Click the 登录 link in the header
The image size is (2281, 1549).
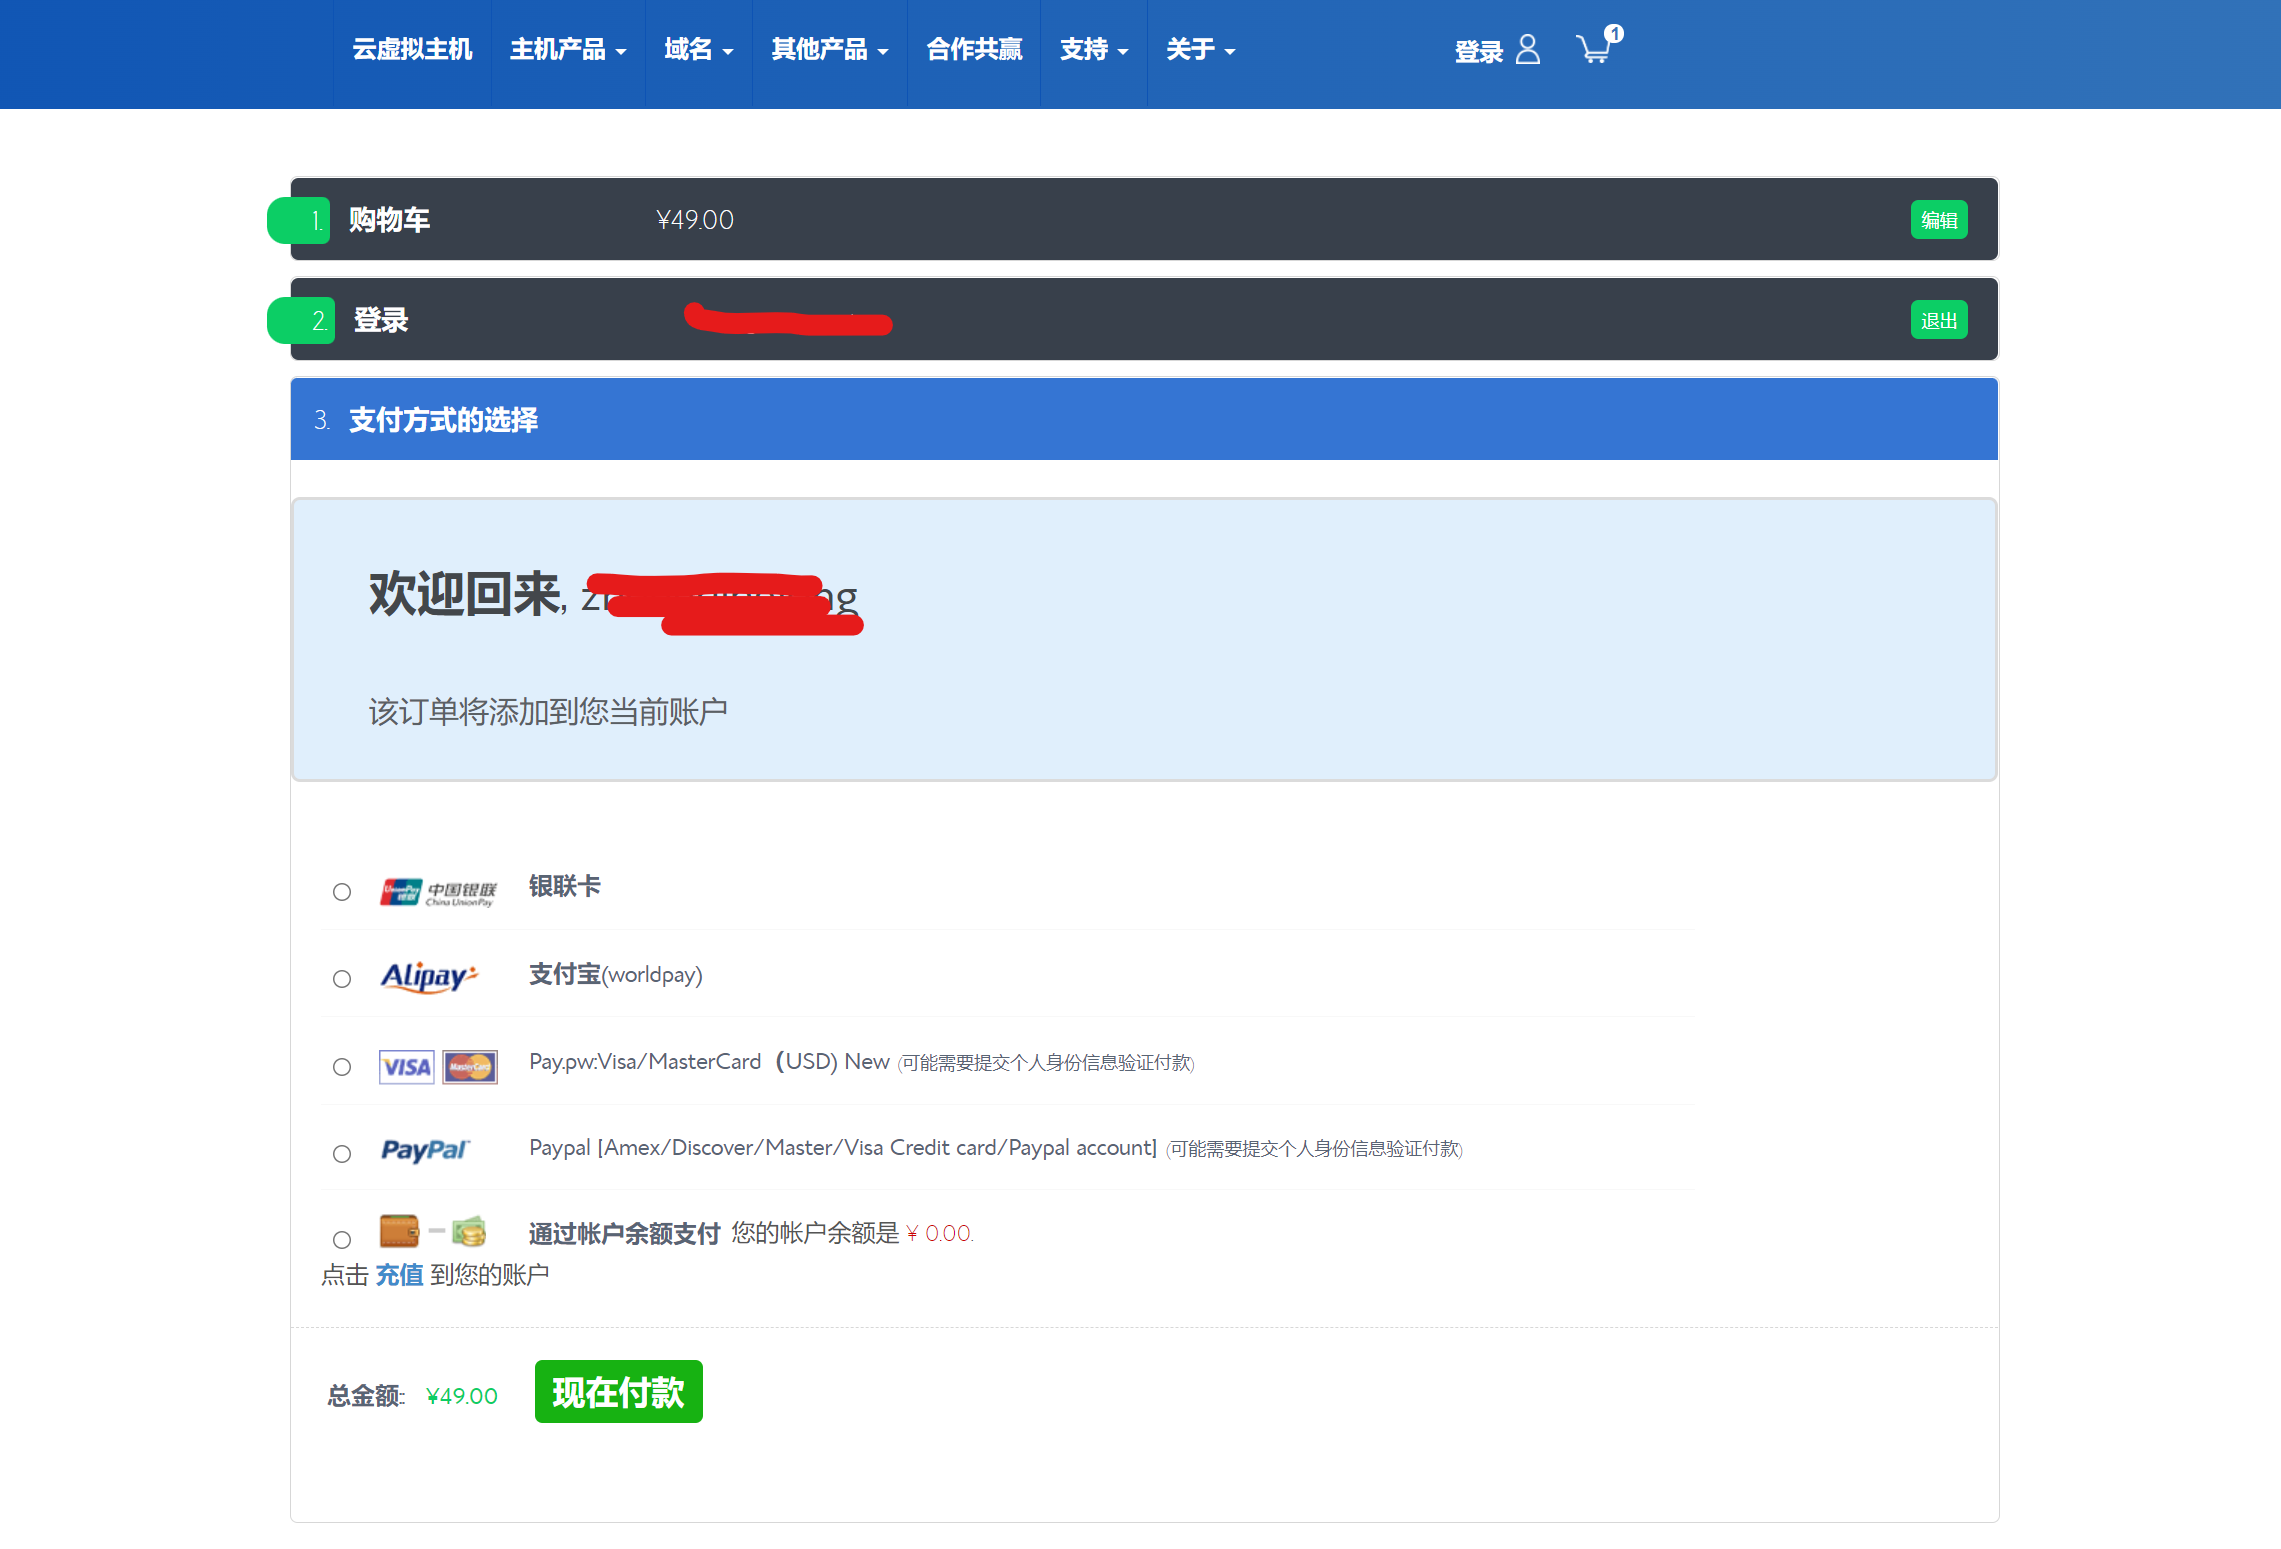[x=1479, y=52]
